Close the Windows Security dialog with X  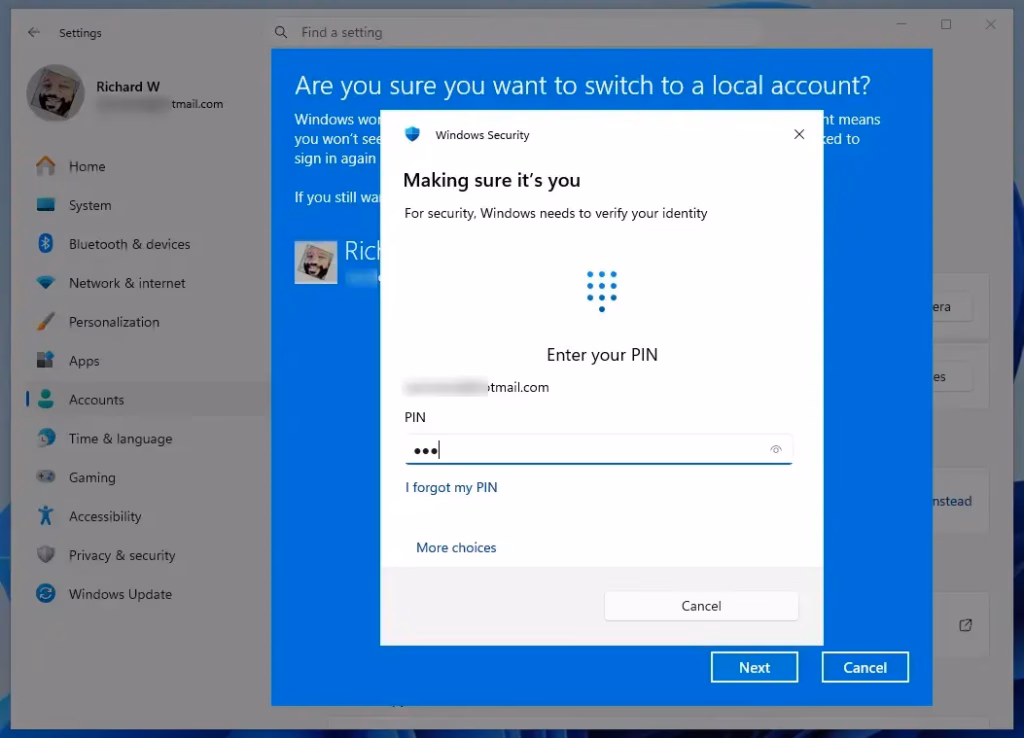799,134
